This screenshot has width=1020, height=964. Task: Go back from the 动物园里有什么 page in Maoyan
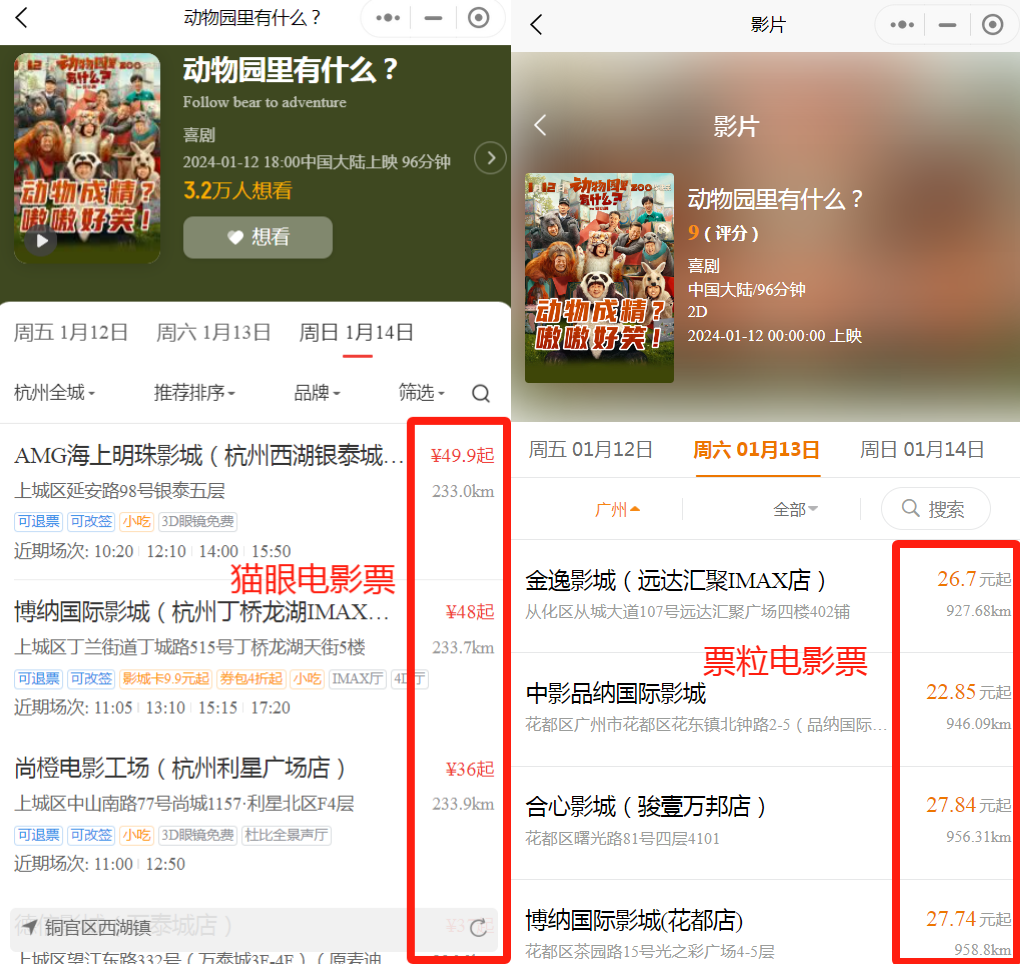click(21, 18)
